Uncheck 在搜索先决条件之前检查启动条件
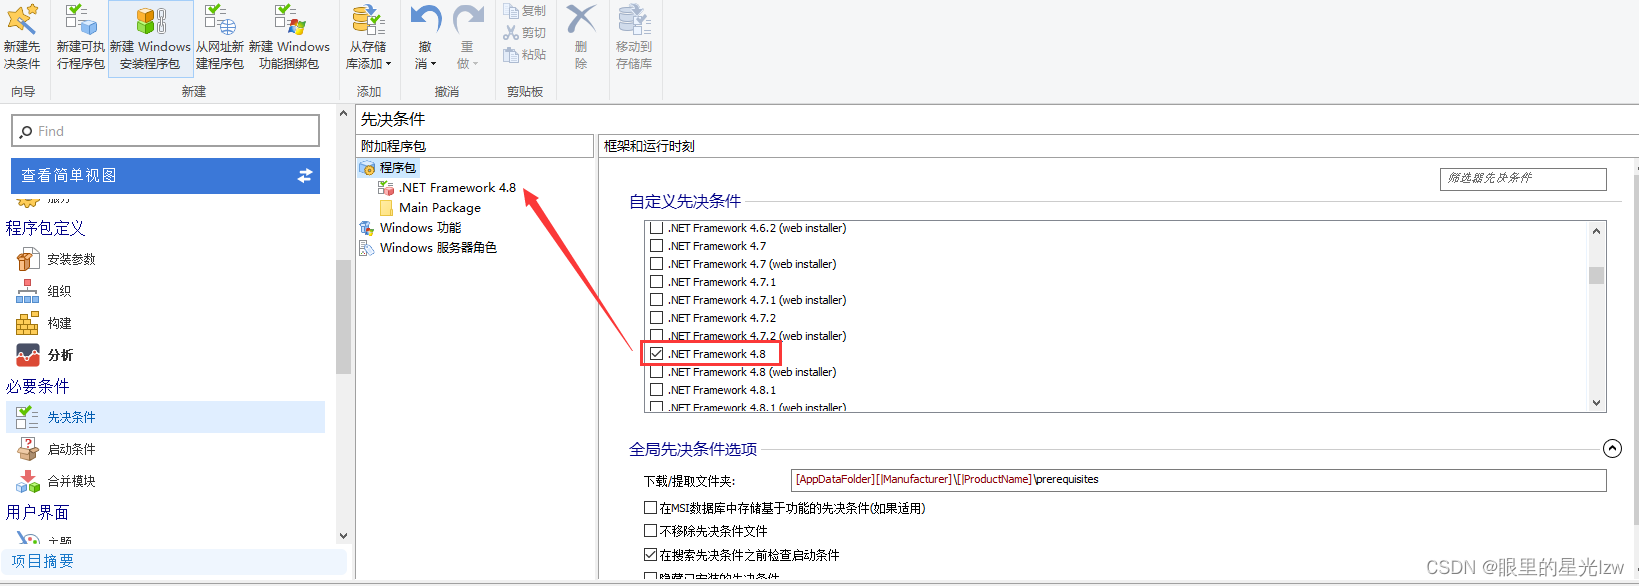 [651, 554]
